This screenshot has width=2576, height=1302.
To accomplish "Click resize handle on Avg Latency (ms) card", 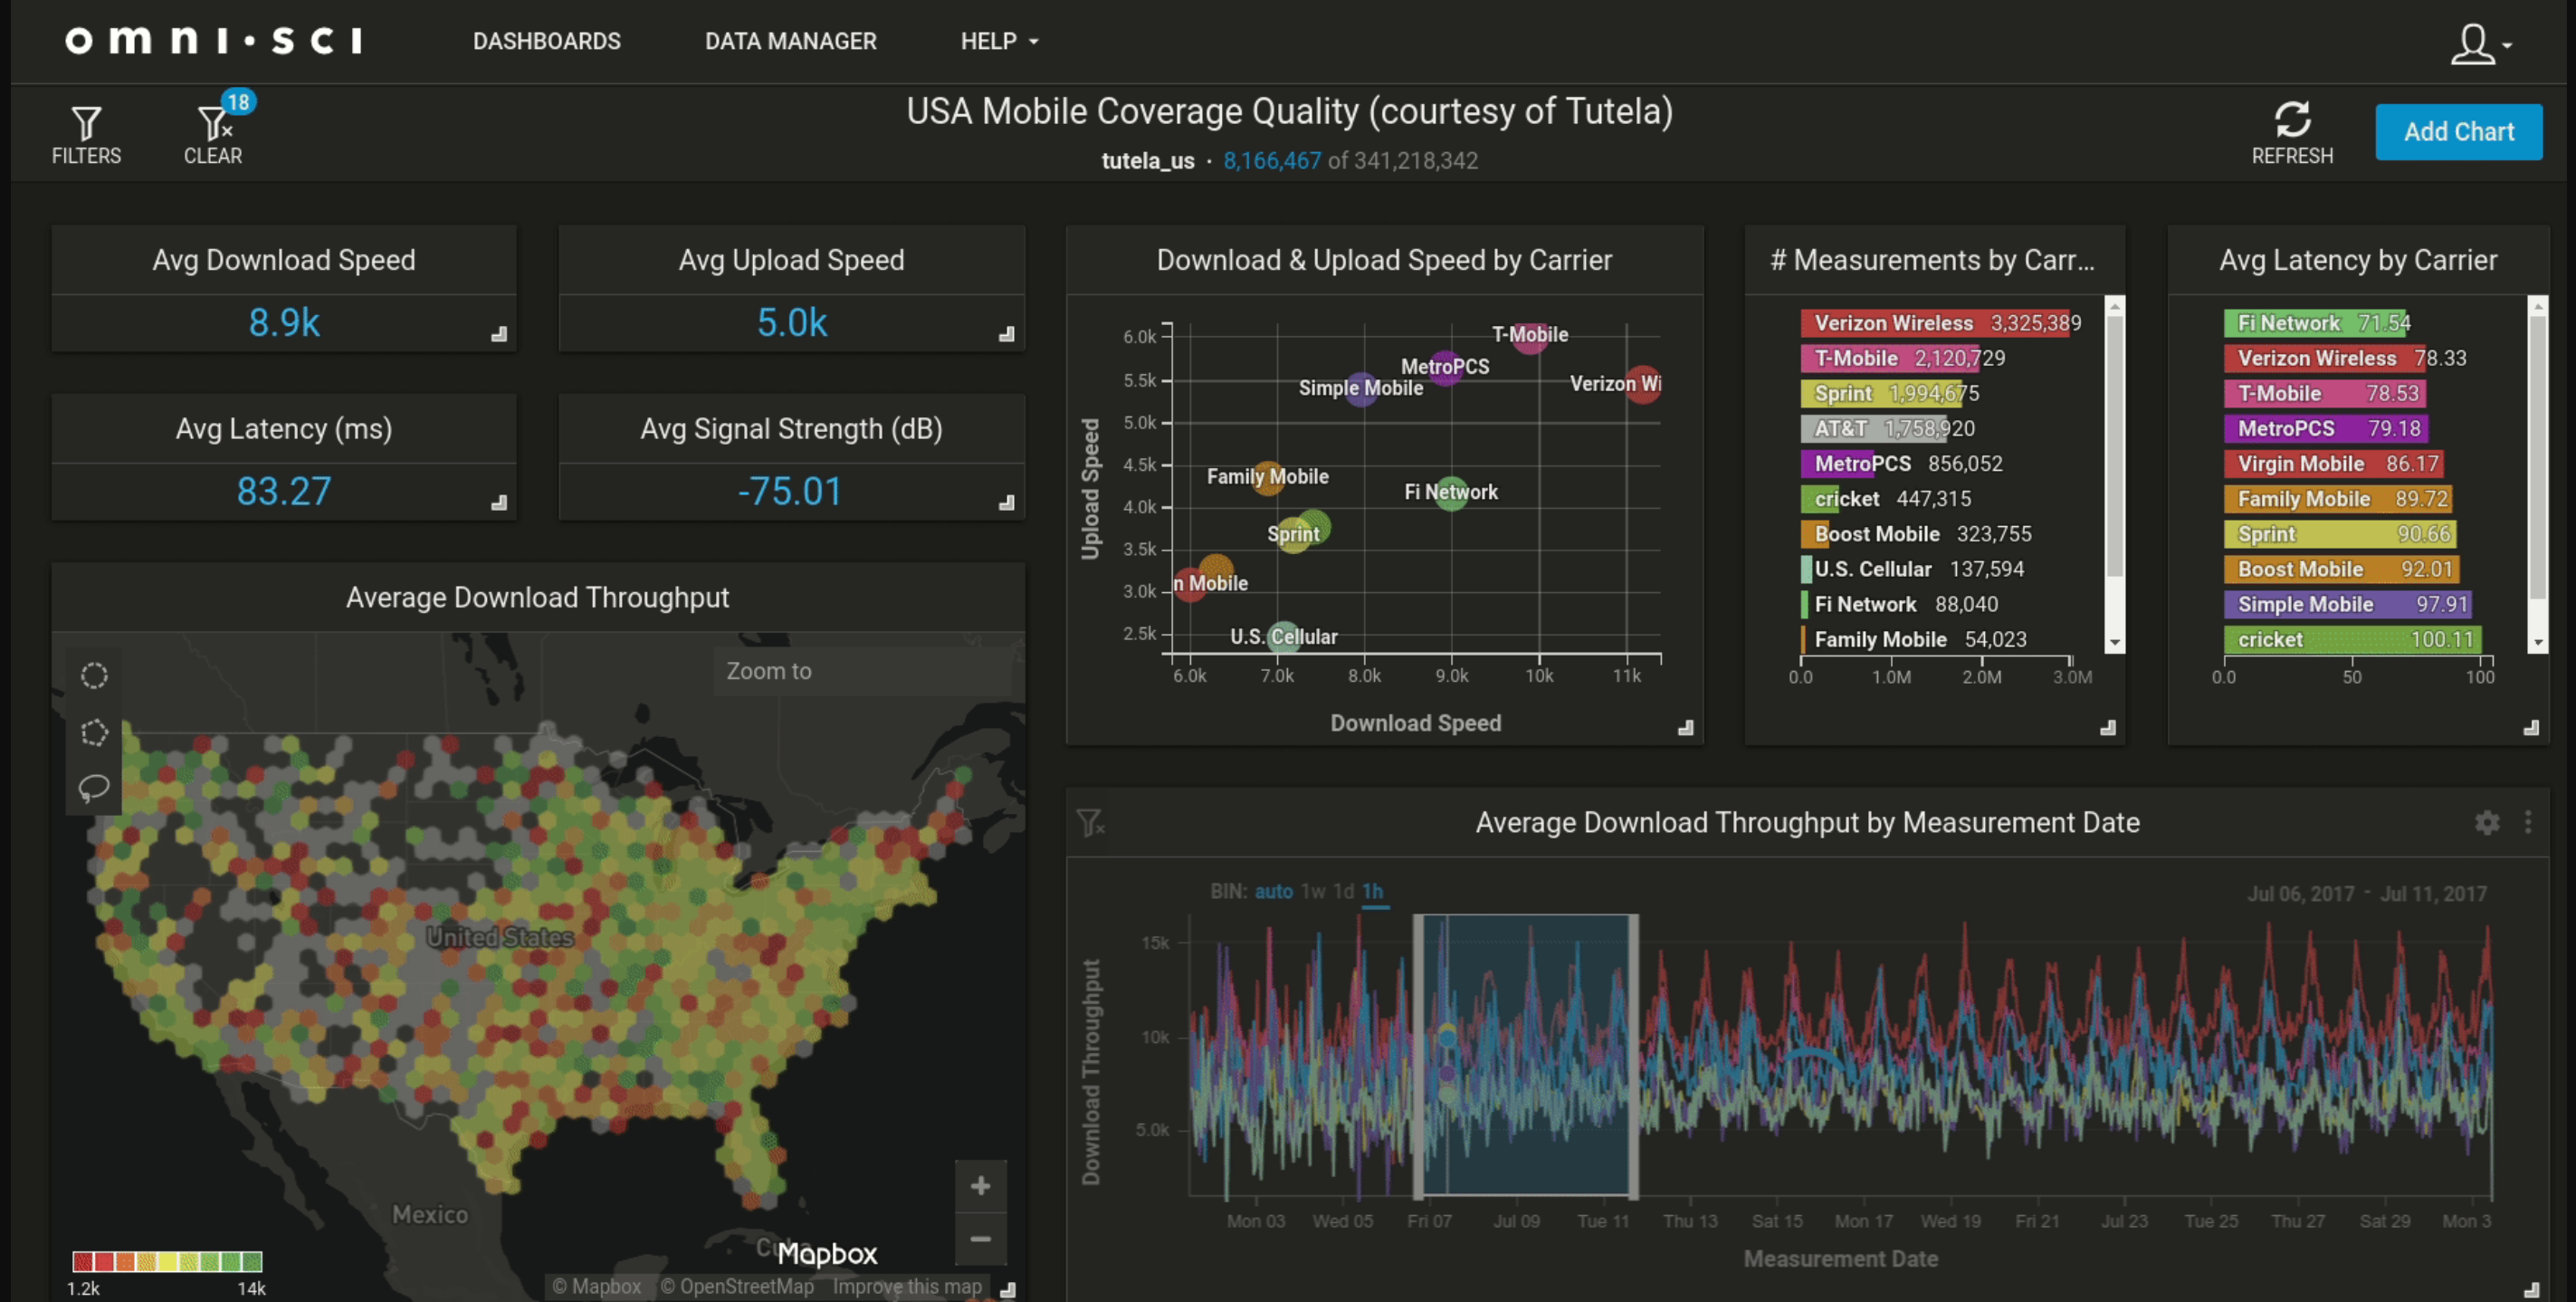I will tap(499, 503).
